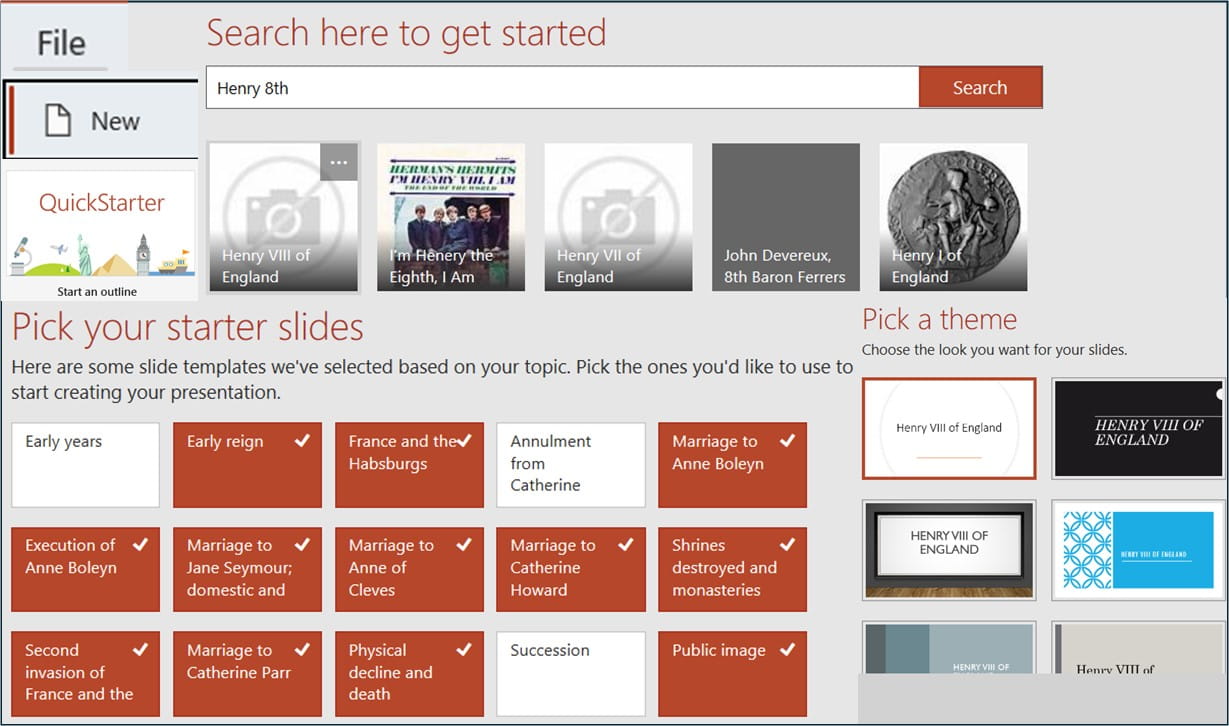Choose New from the sidebar
The height and width of the screenshot is (726, 1229).
point(116,120)
